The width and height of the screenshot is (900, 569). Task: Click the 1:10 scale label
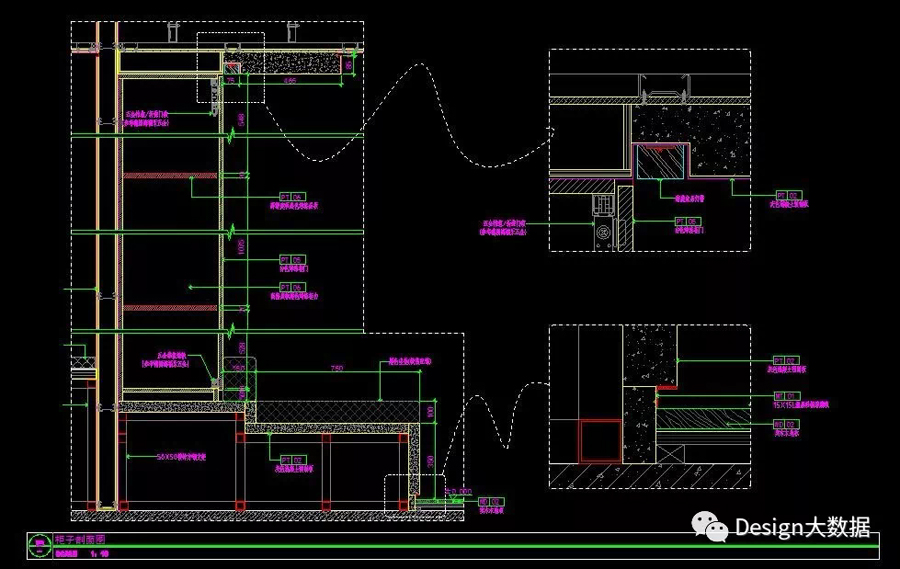pyautogui.click(x=99, y=552)
